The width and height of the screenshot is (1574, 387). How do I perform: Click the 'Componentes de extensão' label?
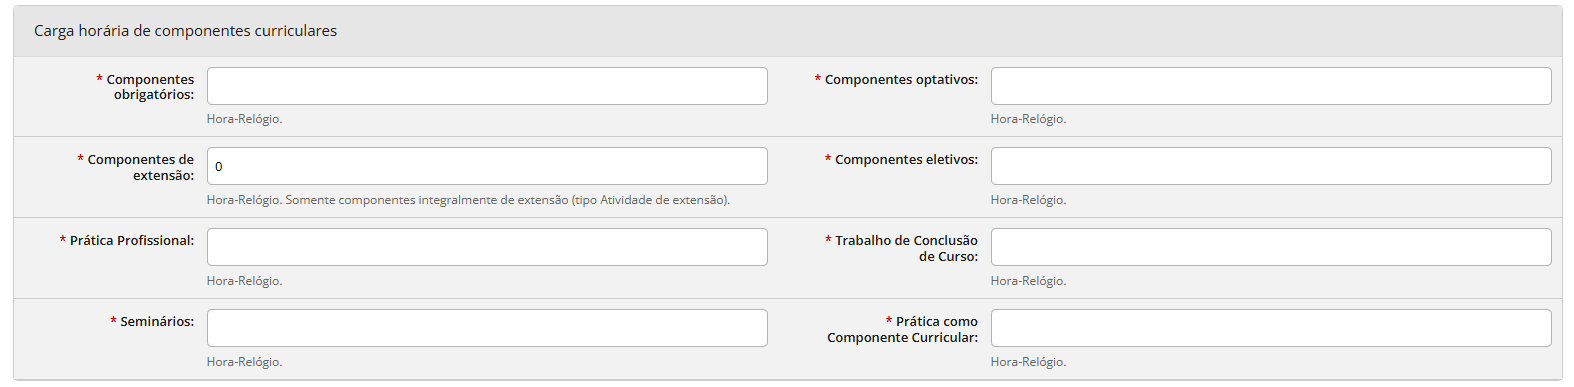click(140, 167)
